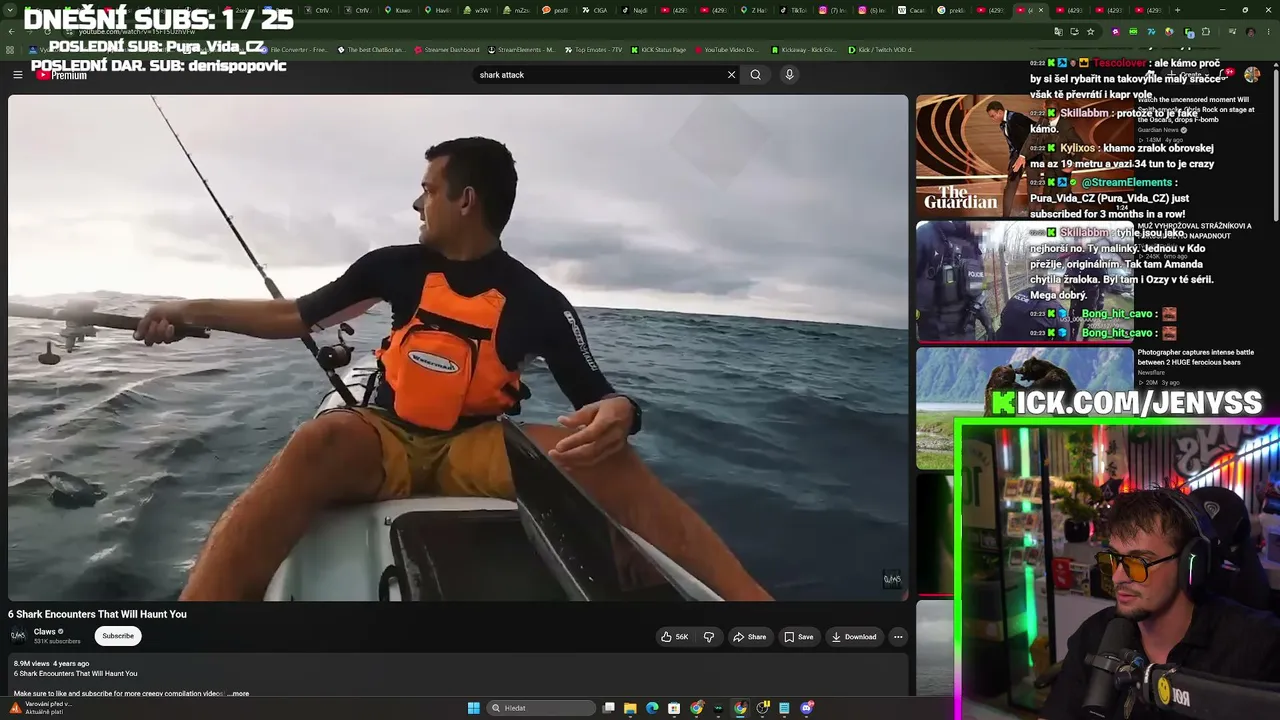Open the YouTube guide hamburger menu

pos(17,75)
